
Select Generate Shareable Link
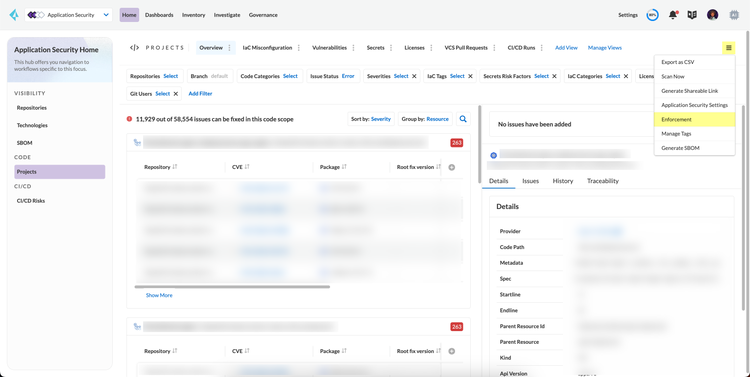695,91
